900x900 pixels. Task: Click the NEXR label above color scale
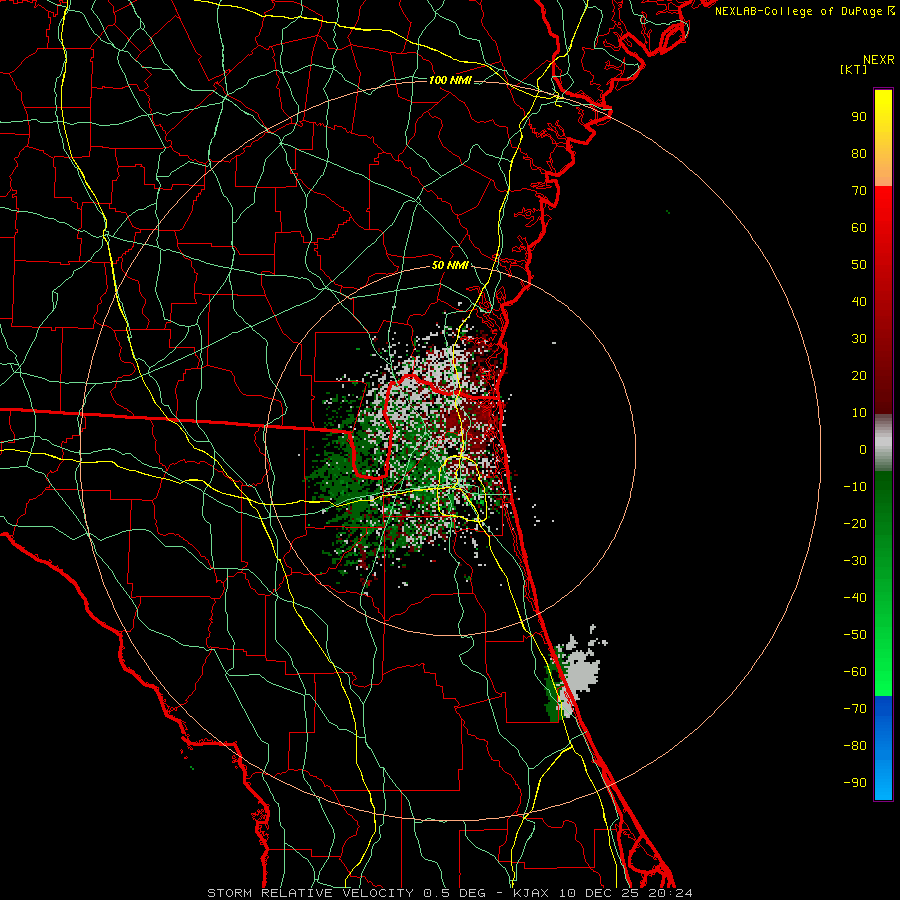[x=879, y=60]
